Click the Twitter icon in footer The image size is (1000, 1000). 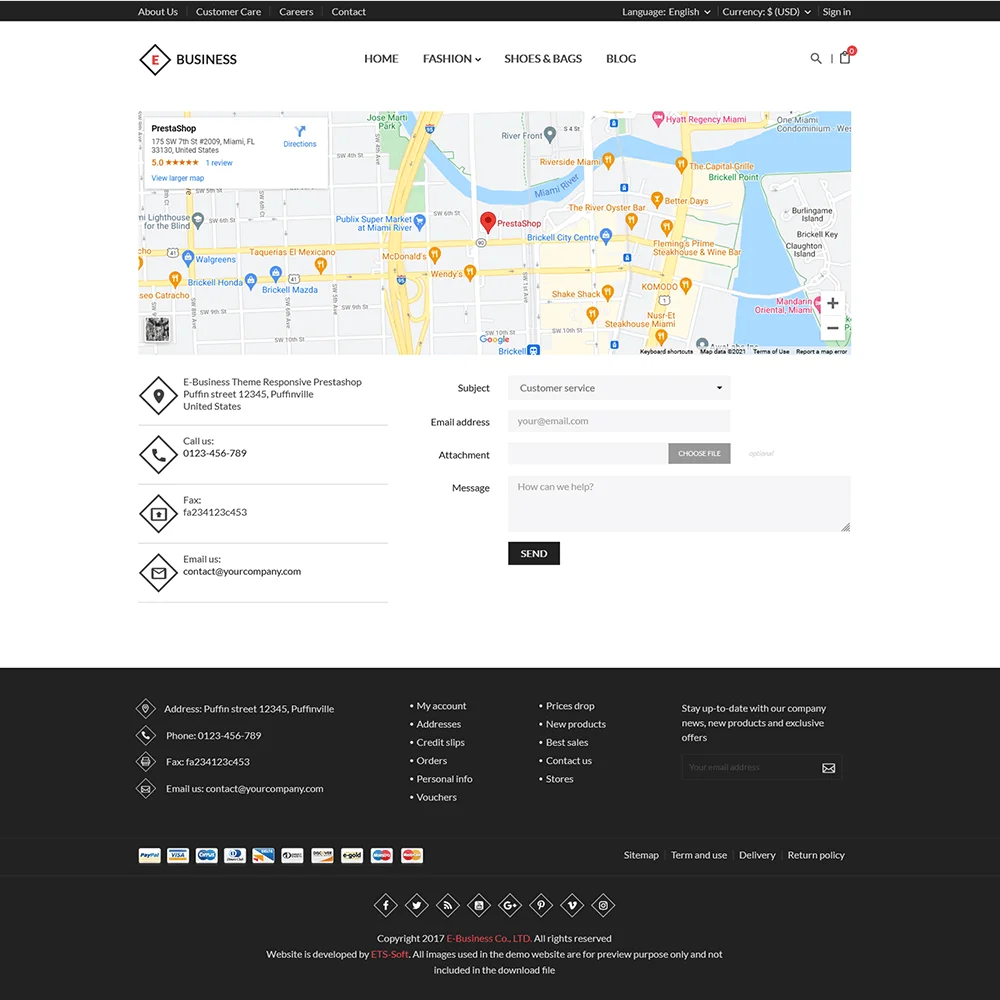point(417,906)
